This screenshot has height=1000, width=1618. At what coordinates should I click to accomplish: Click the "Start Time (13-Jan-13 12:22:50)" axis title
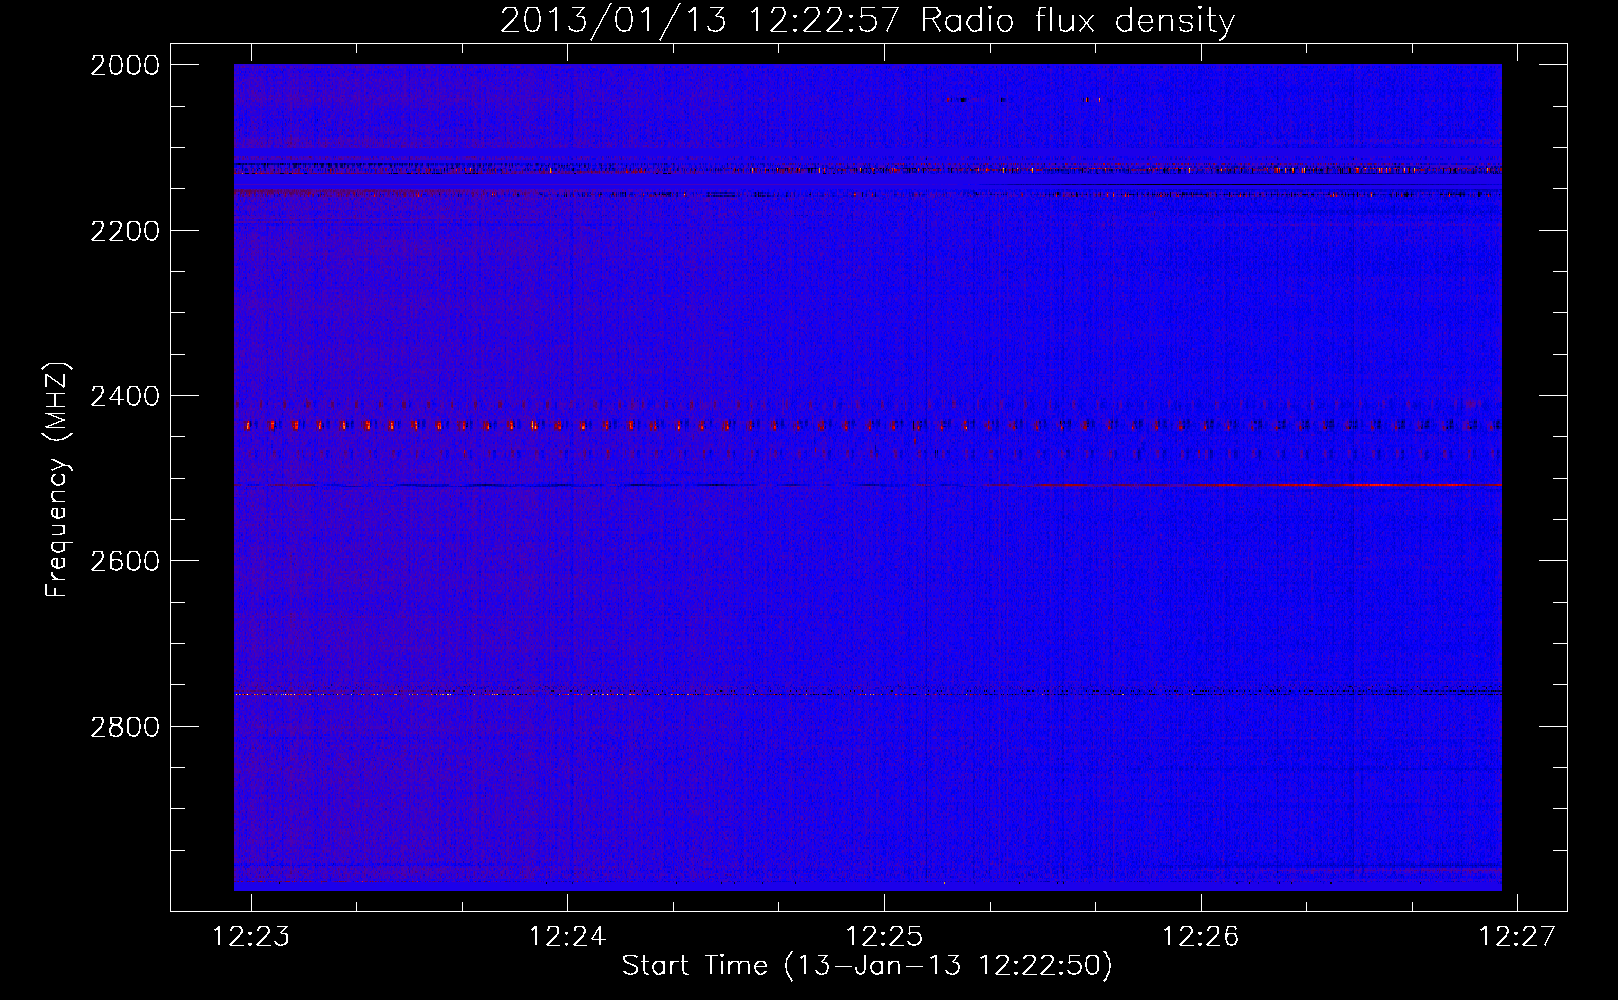click(867, 966)
